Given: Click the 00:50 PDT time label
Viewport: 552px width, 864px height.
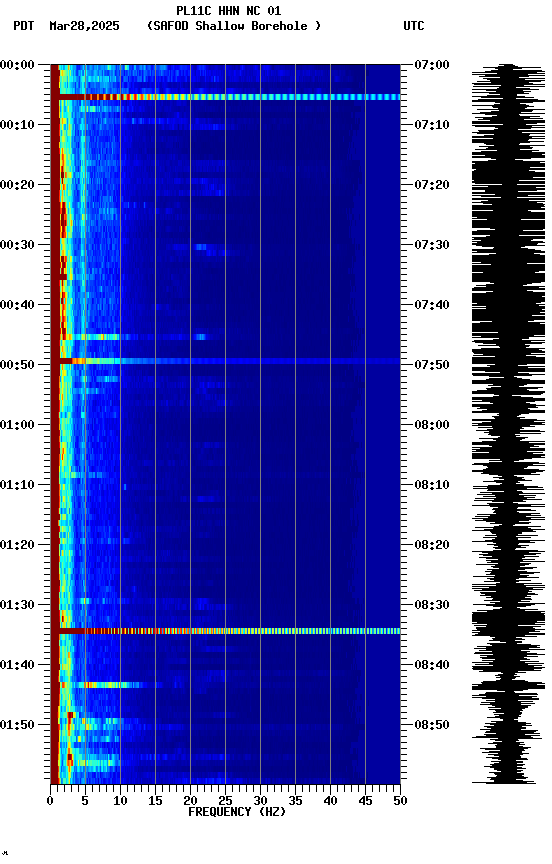Looking at the screenshot, I should (x=17, y=365).
